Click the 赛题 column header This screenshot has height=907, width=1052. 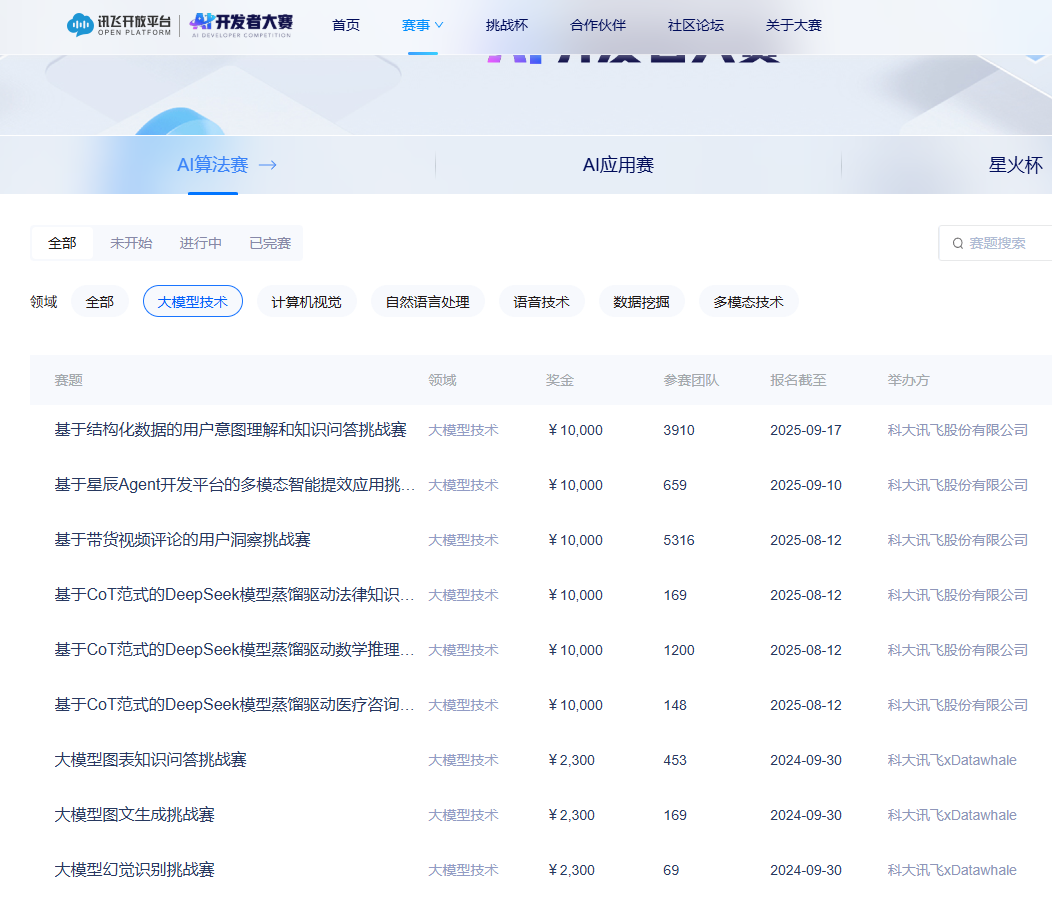pos(68,380)
